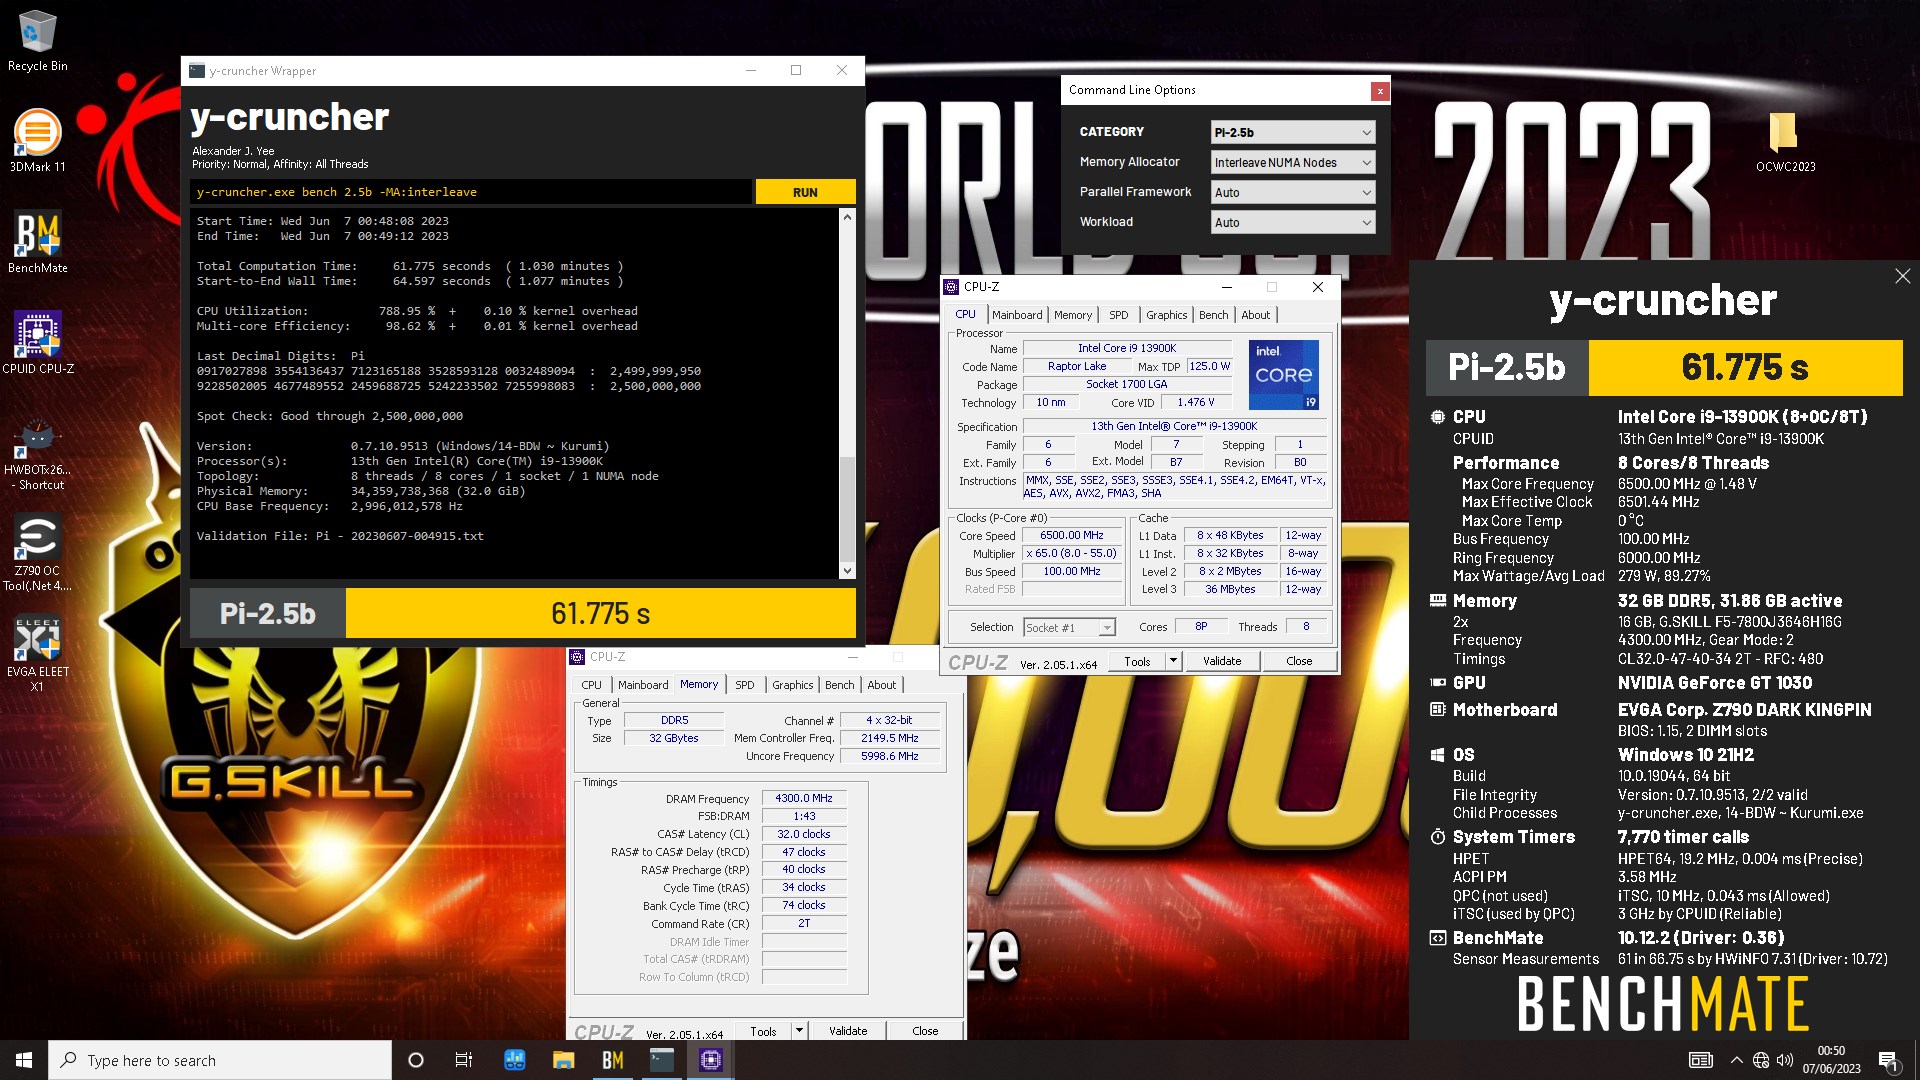Click the DRAM Frequency value 4300.0 MHz

tap(804, 798)
